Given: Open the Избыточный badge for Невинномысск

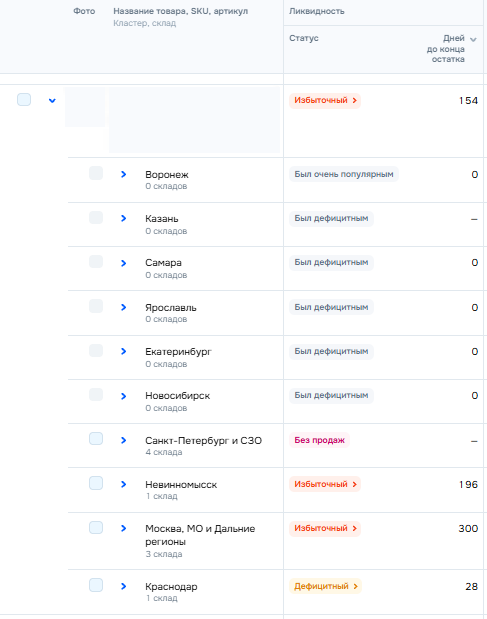Looking at the screenshot, I should coord(325,484).
